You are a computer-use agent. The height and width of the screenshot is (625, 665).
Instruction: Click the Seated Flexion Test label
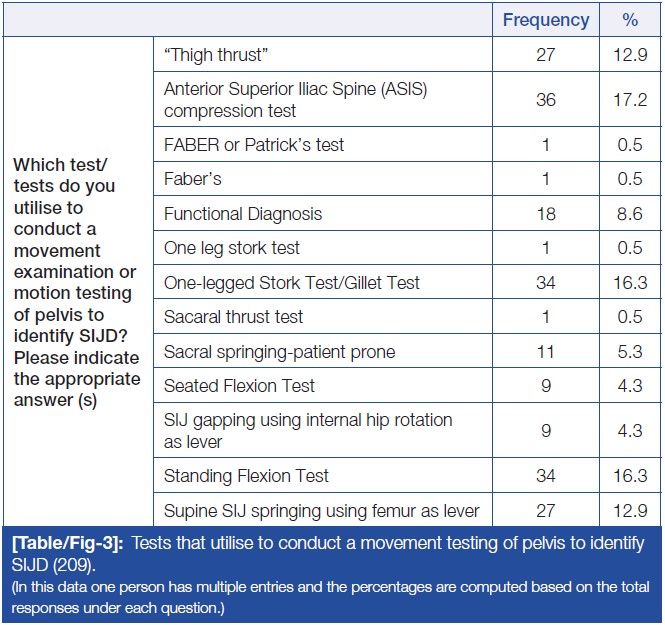(x=240, y=386)
